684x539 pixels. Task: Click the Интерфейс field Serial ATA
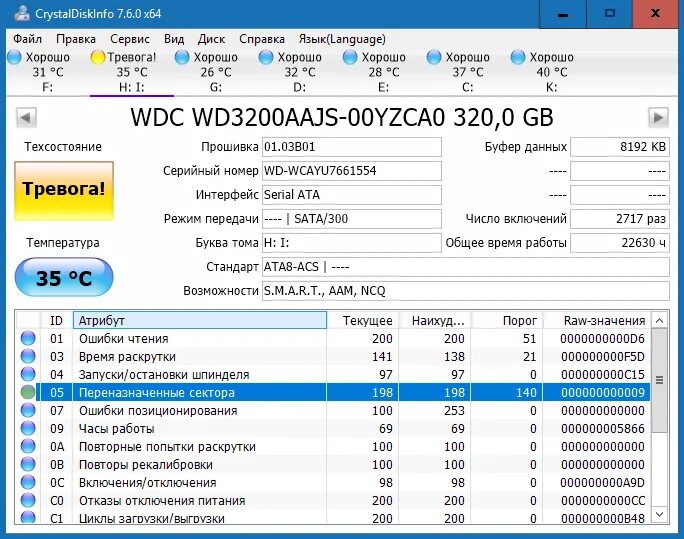point(352,195)
